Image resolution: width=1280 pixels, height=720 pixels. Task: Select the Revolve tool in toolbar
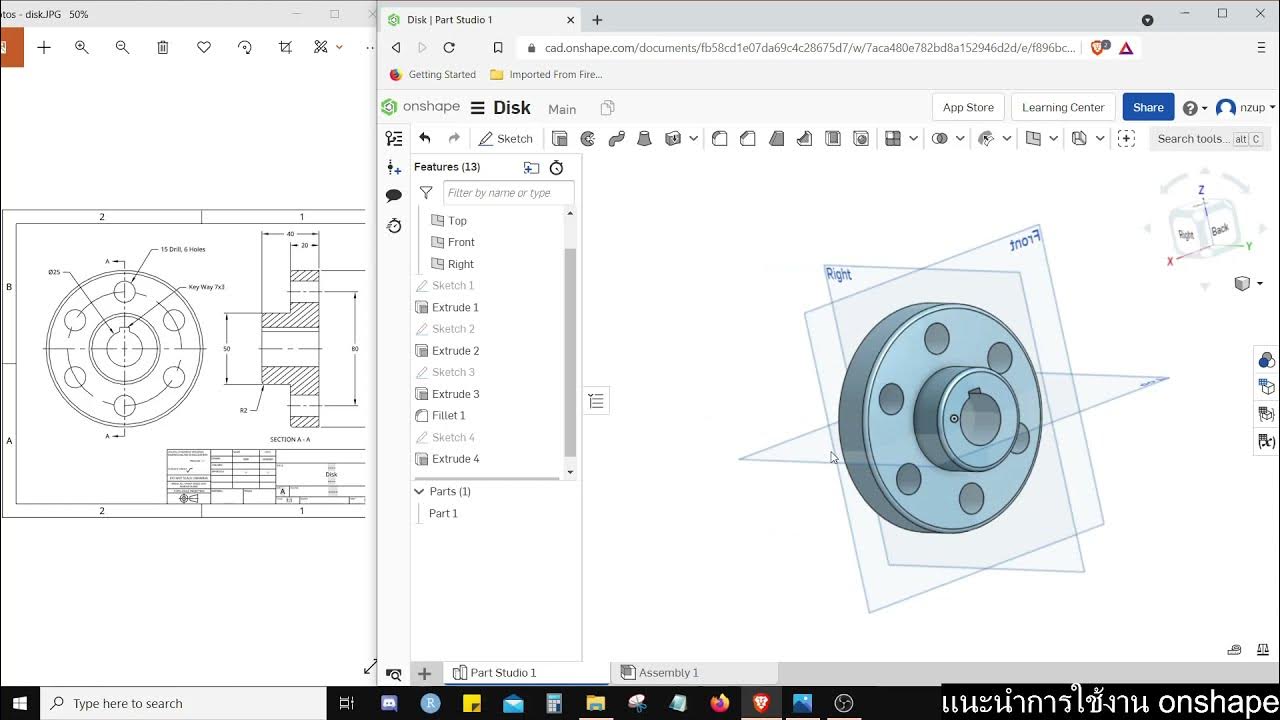(x=588, y=139)
